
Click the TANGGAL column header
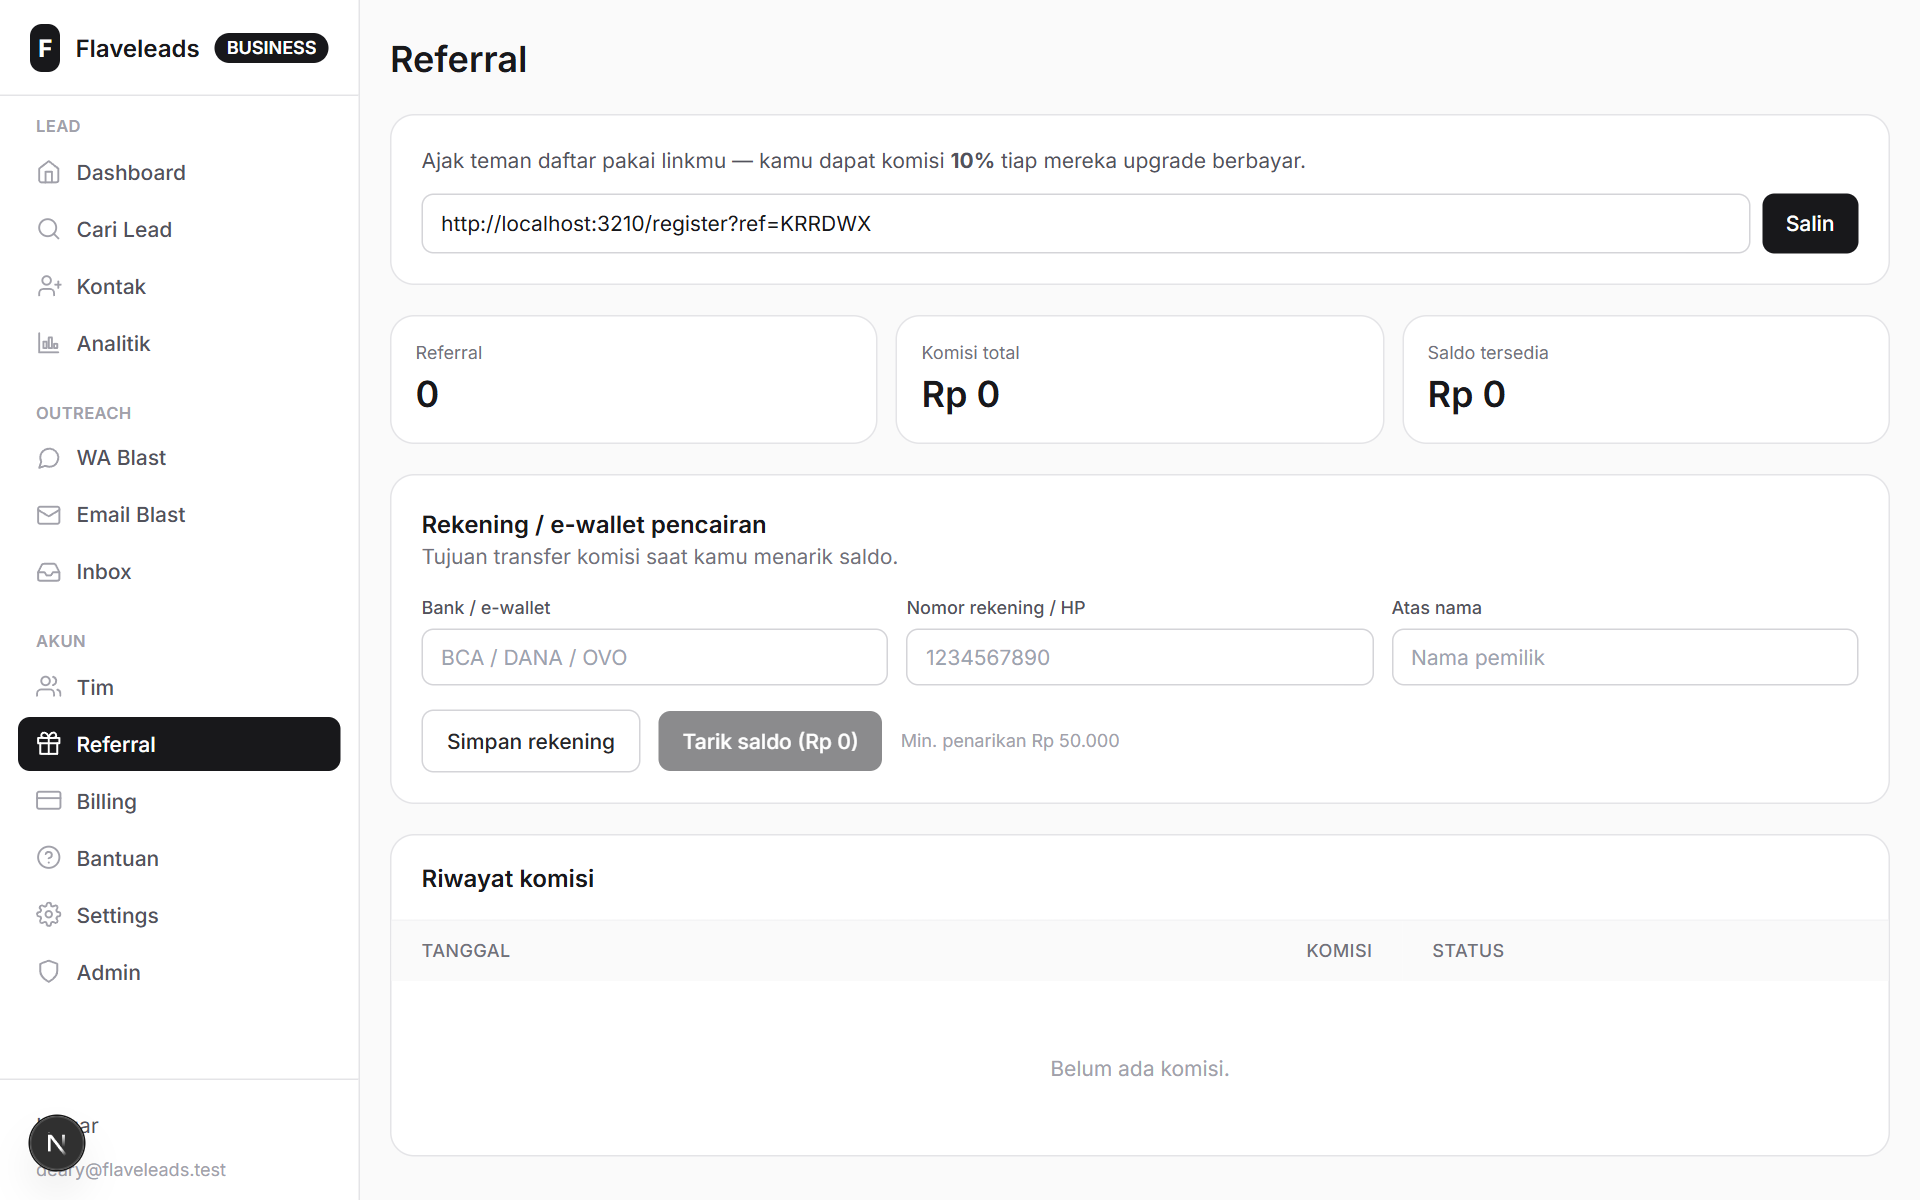465,951
